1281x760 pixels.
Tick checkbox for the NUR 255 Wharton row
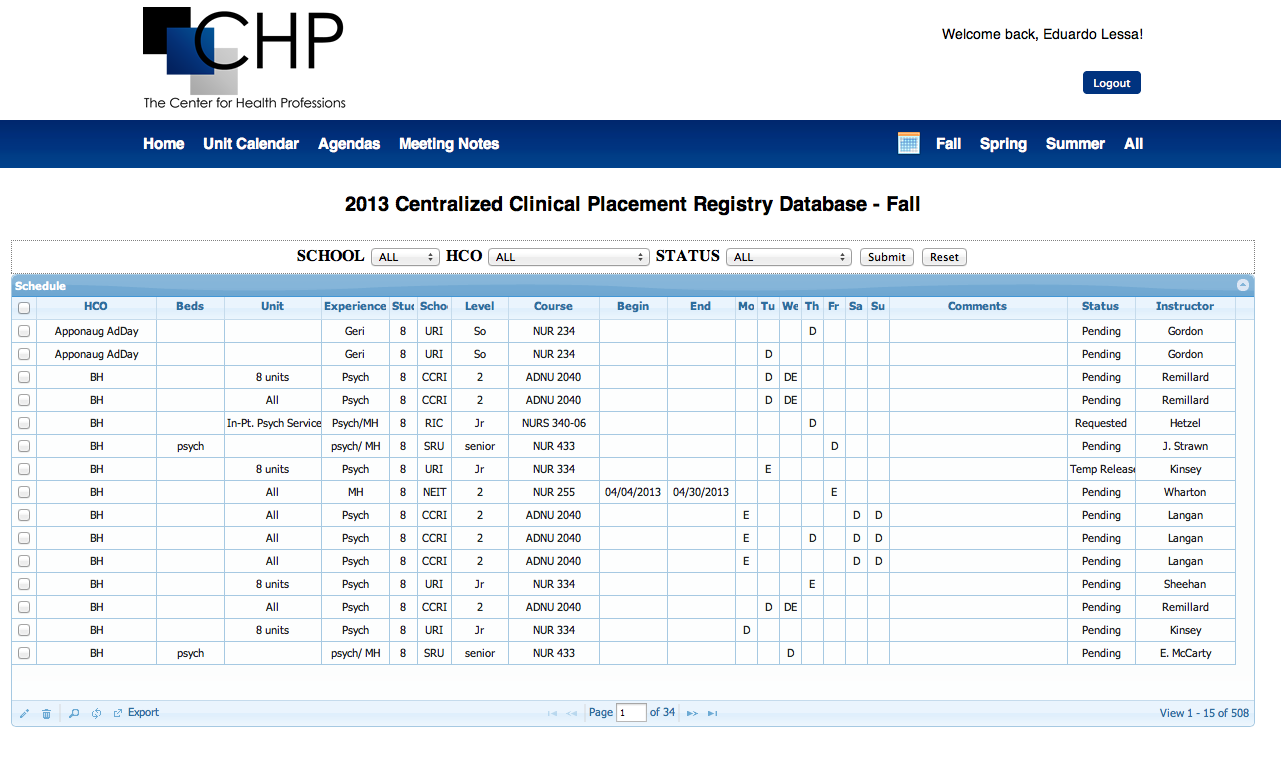coord(24,492)
